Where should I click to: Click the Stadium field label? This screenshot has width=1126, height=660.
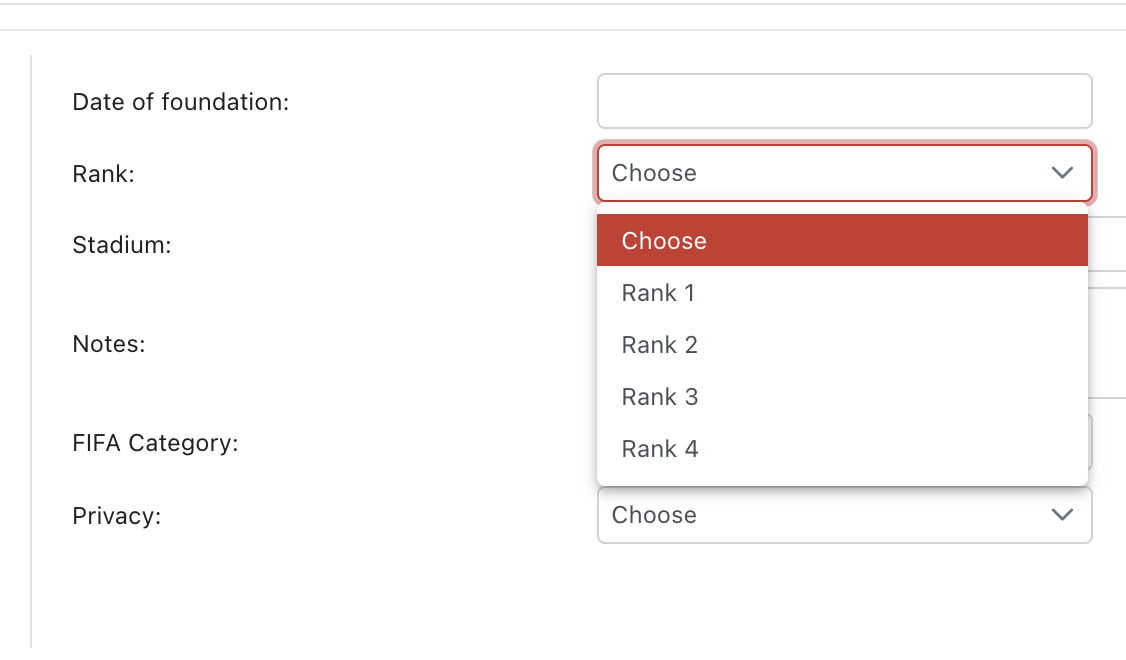click(x=122, y=245)
